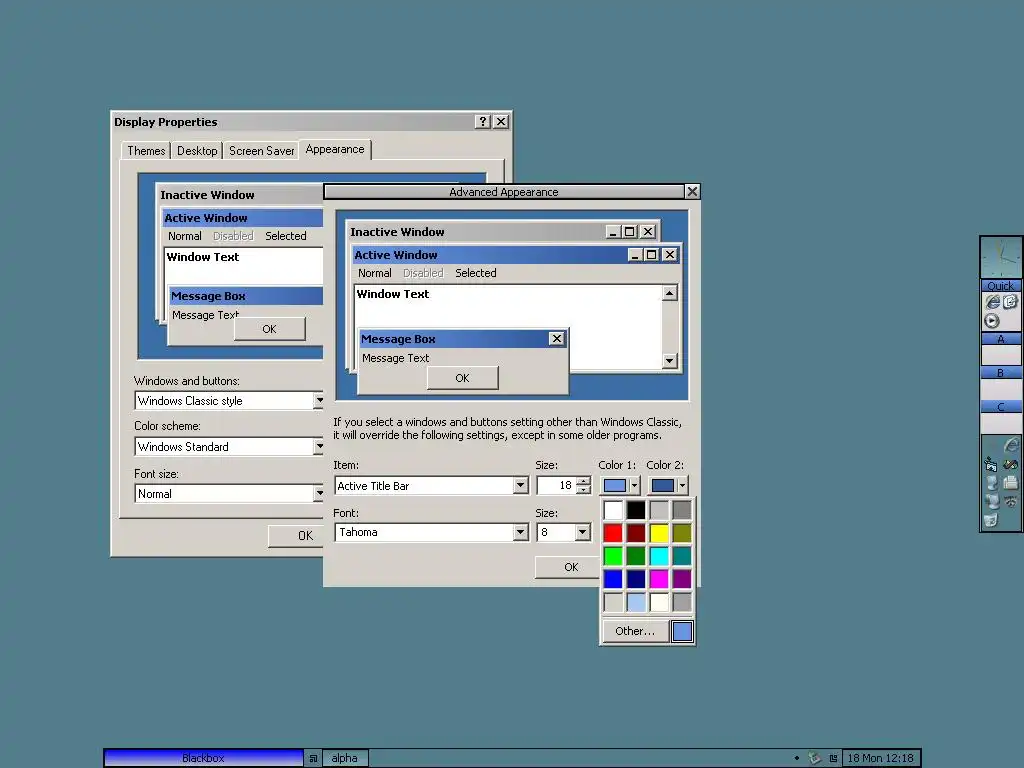1024x768 pixels.
Task: Click Active Window title bar in Advanced preview
Action: [516, 255]
